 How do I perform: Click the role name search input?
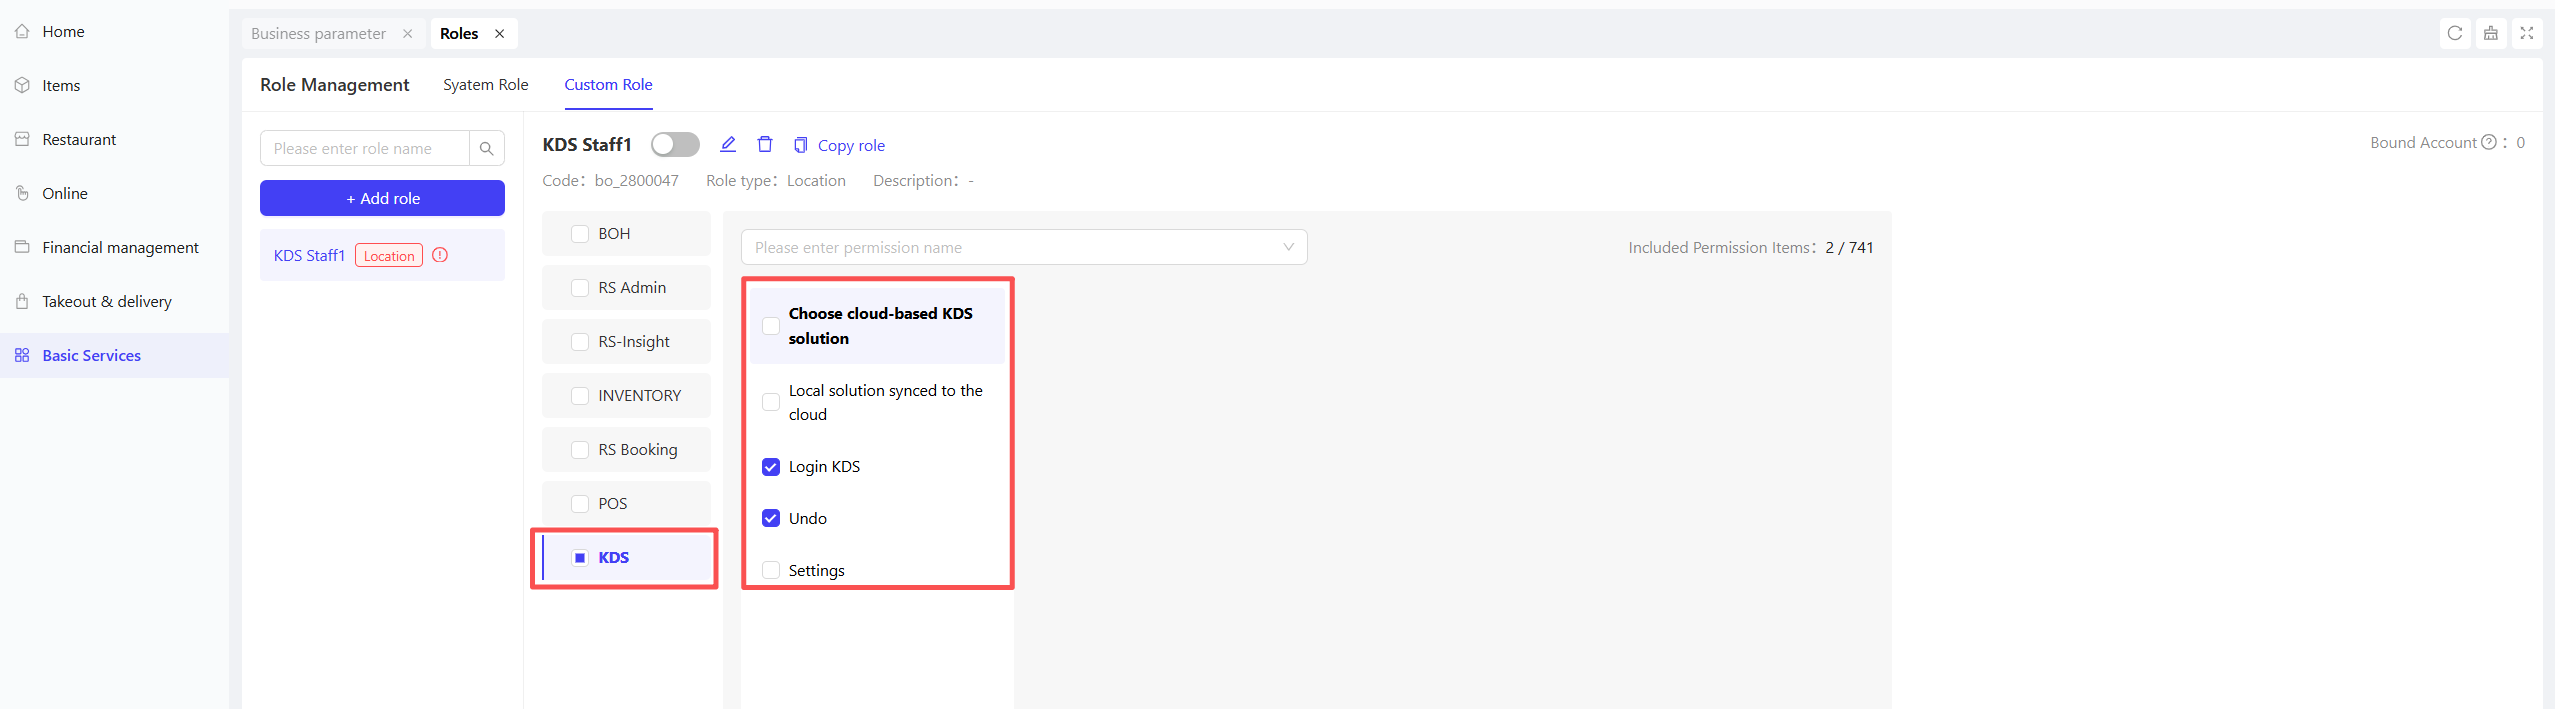pyautogui.click(x=365, y=149)
